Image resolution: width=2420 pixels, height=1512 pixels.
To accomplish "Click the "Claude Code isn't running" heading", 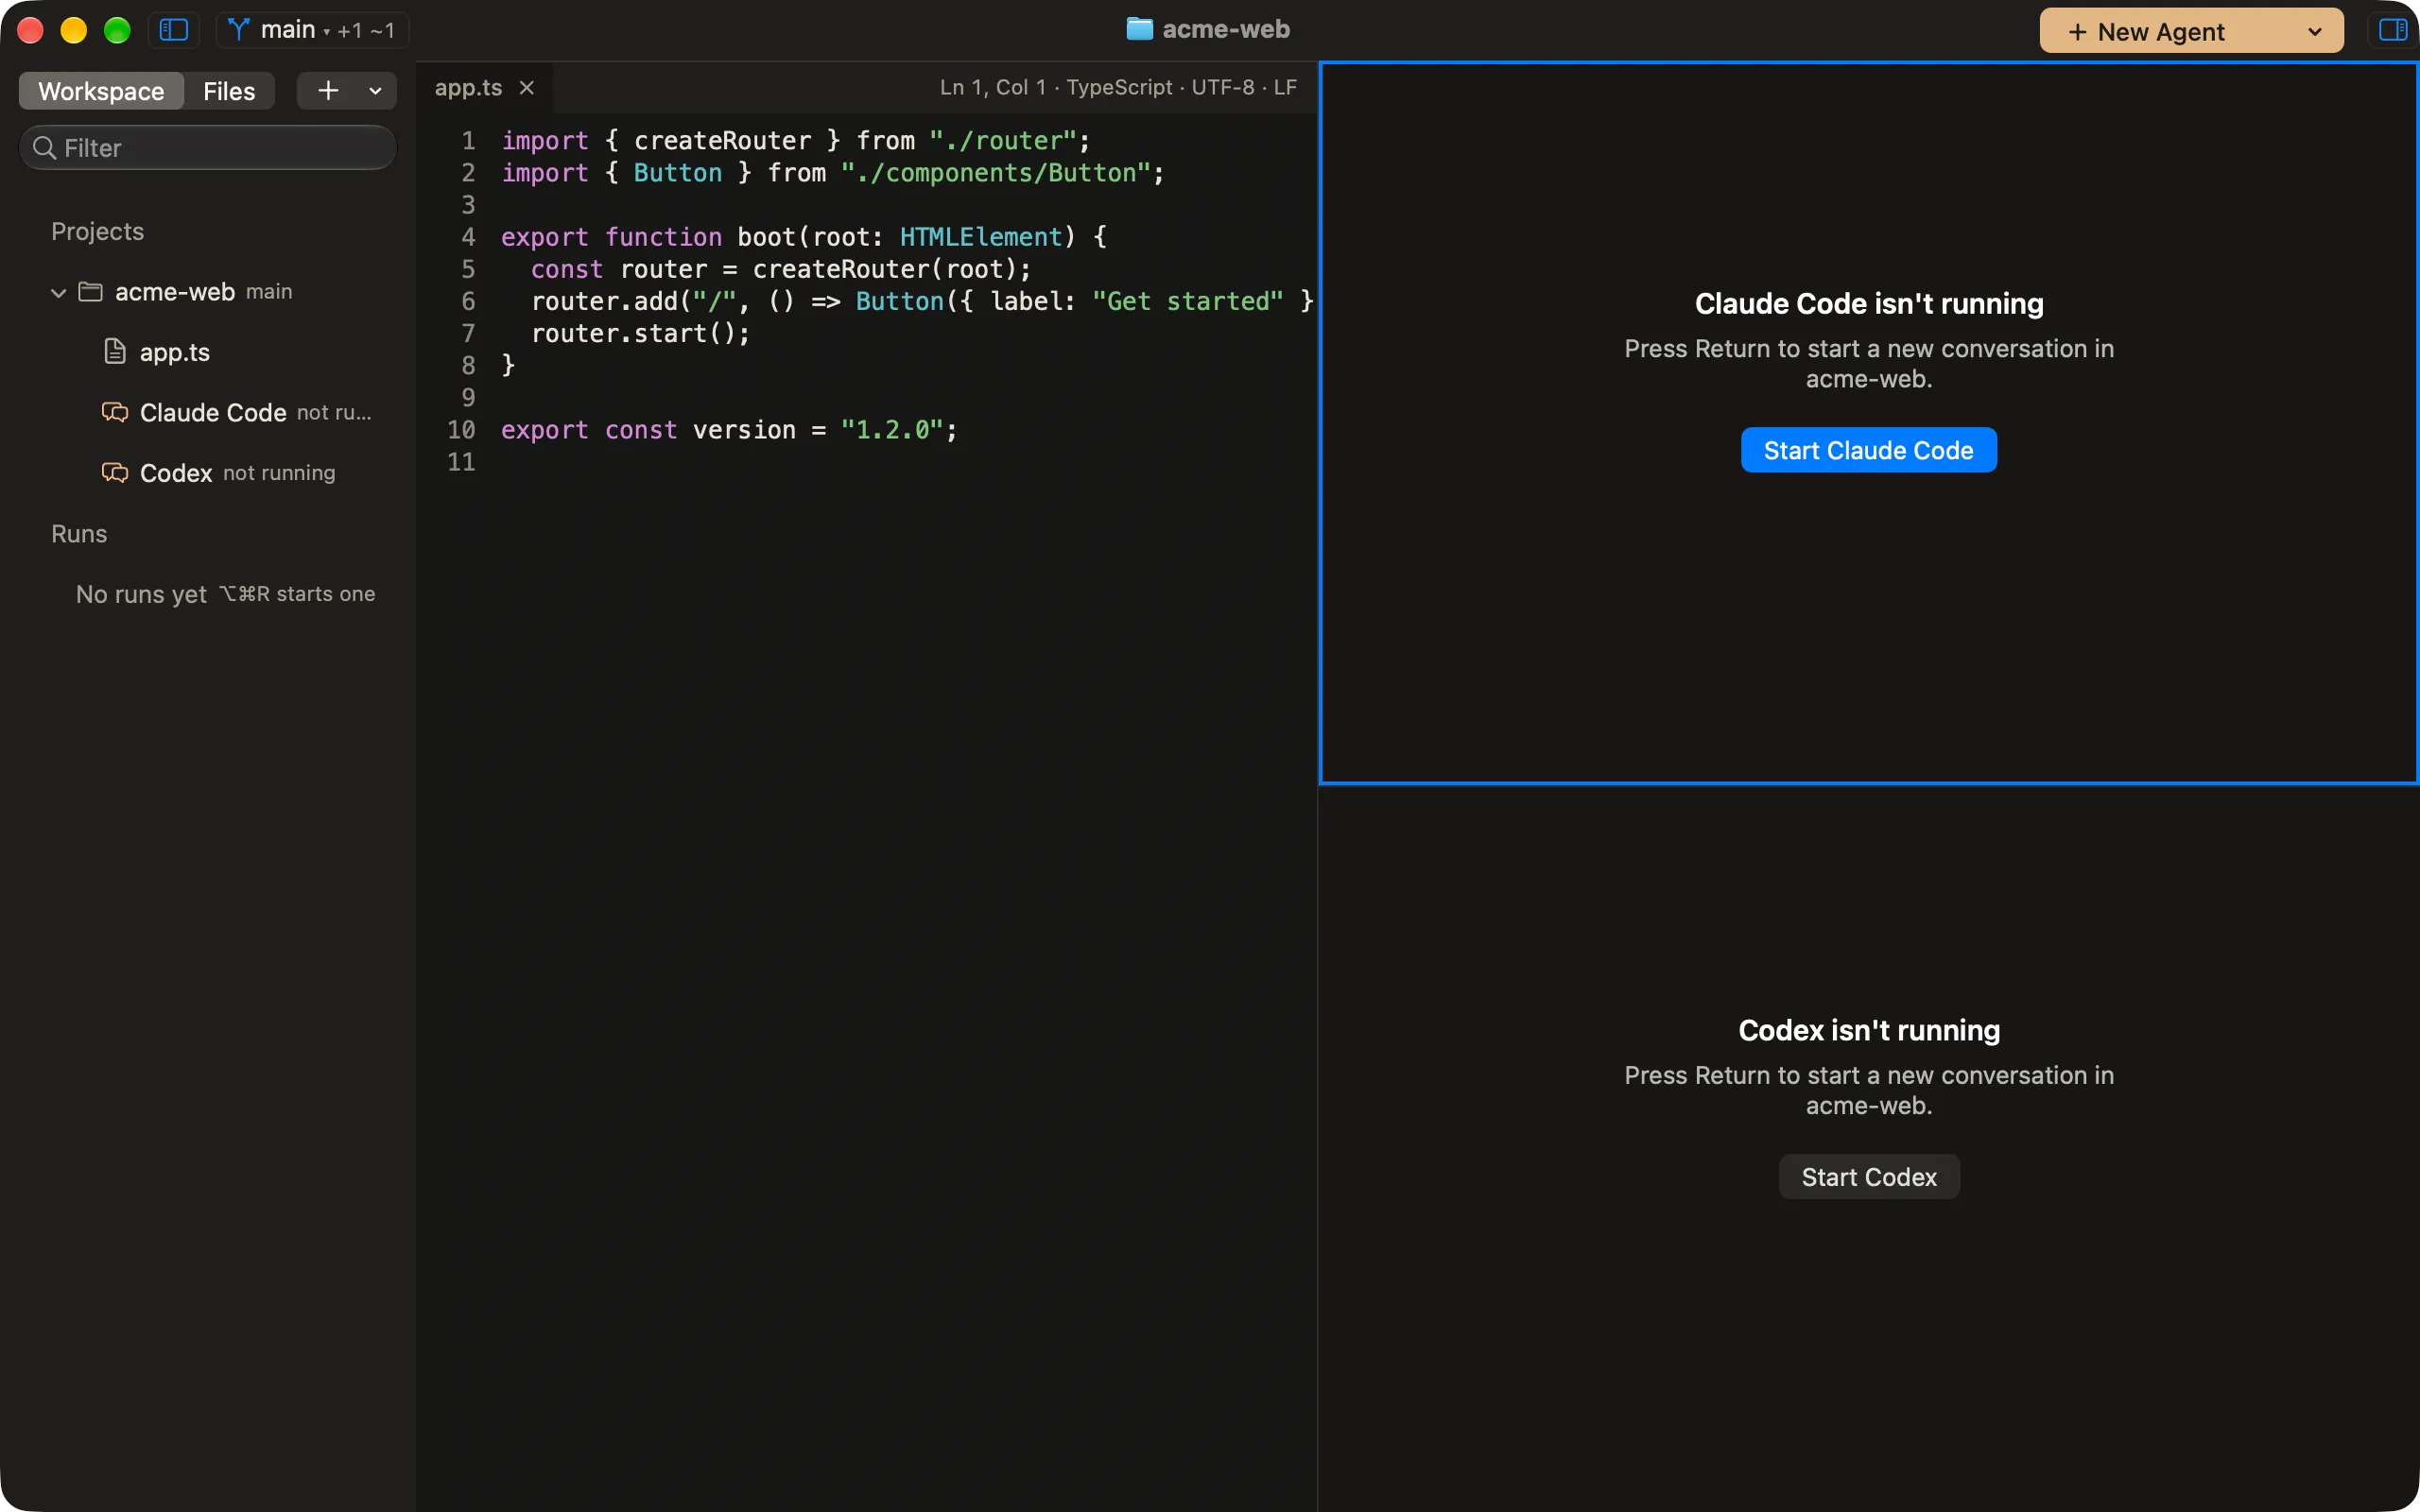I will [x=1869, y=304].
